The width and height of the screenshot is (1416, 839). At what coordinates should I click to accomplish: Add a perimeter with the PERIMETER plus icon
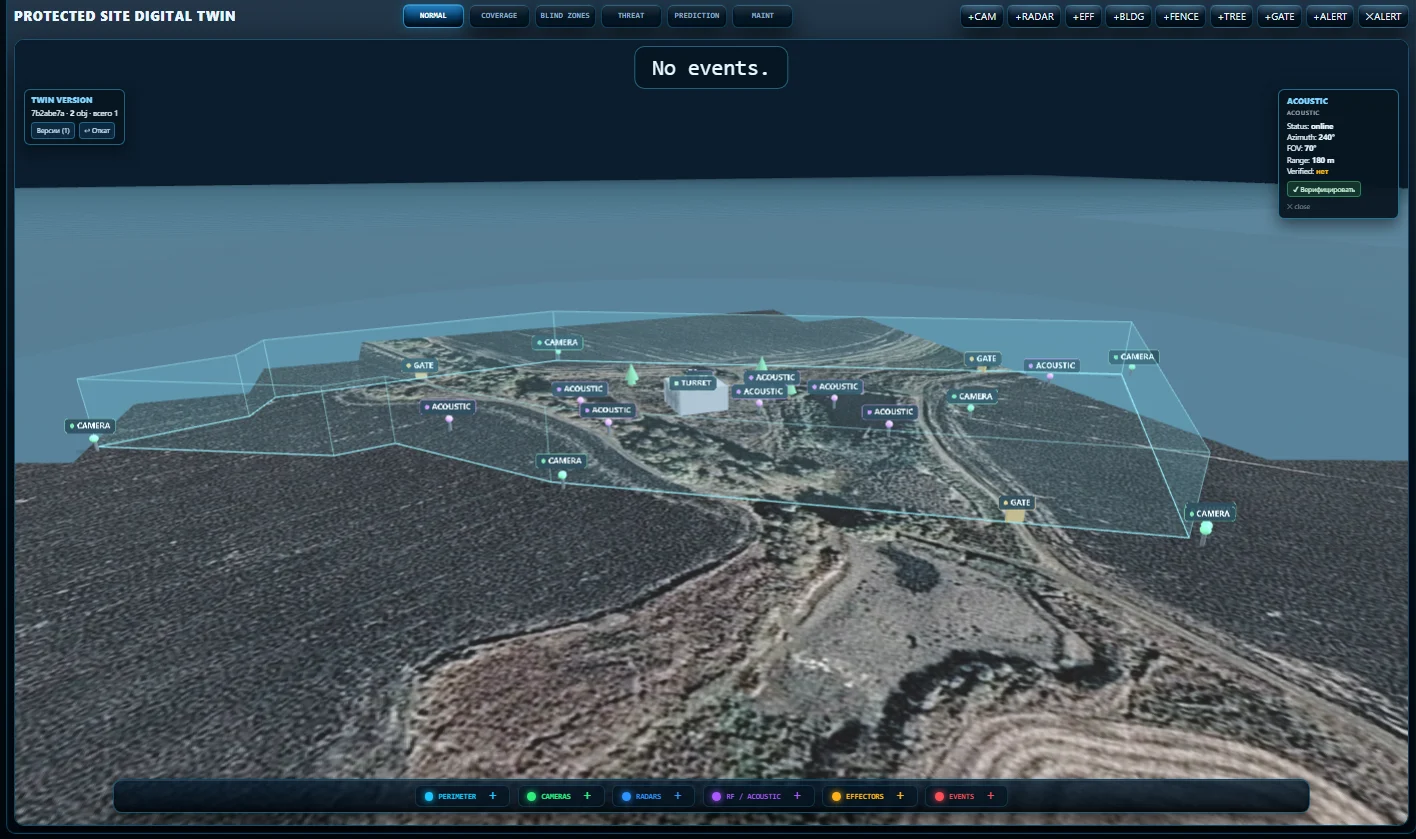pyautogui.click(x=493, y=796)
